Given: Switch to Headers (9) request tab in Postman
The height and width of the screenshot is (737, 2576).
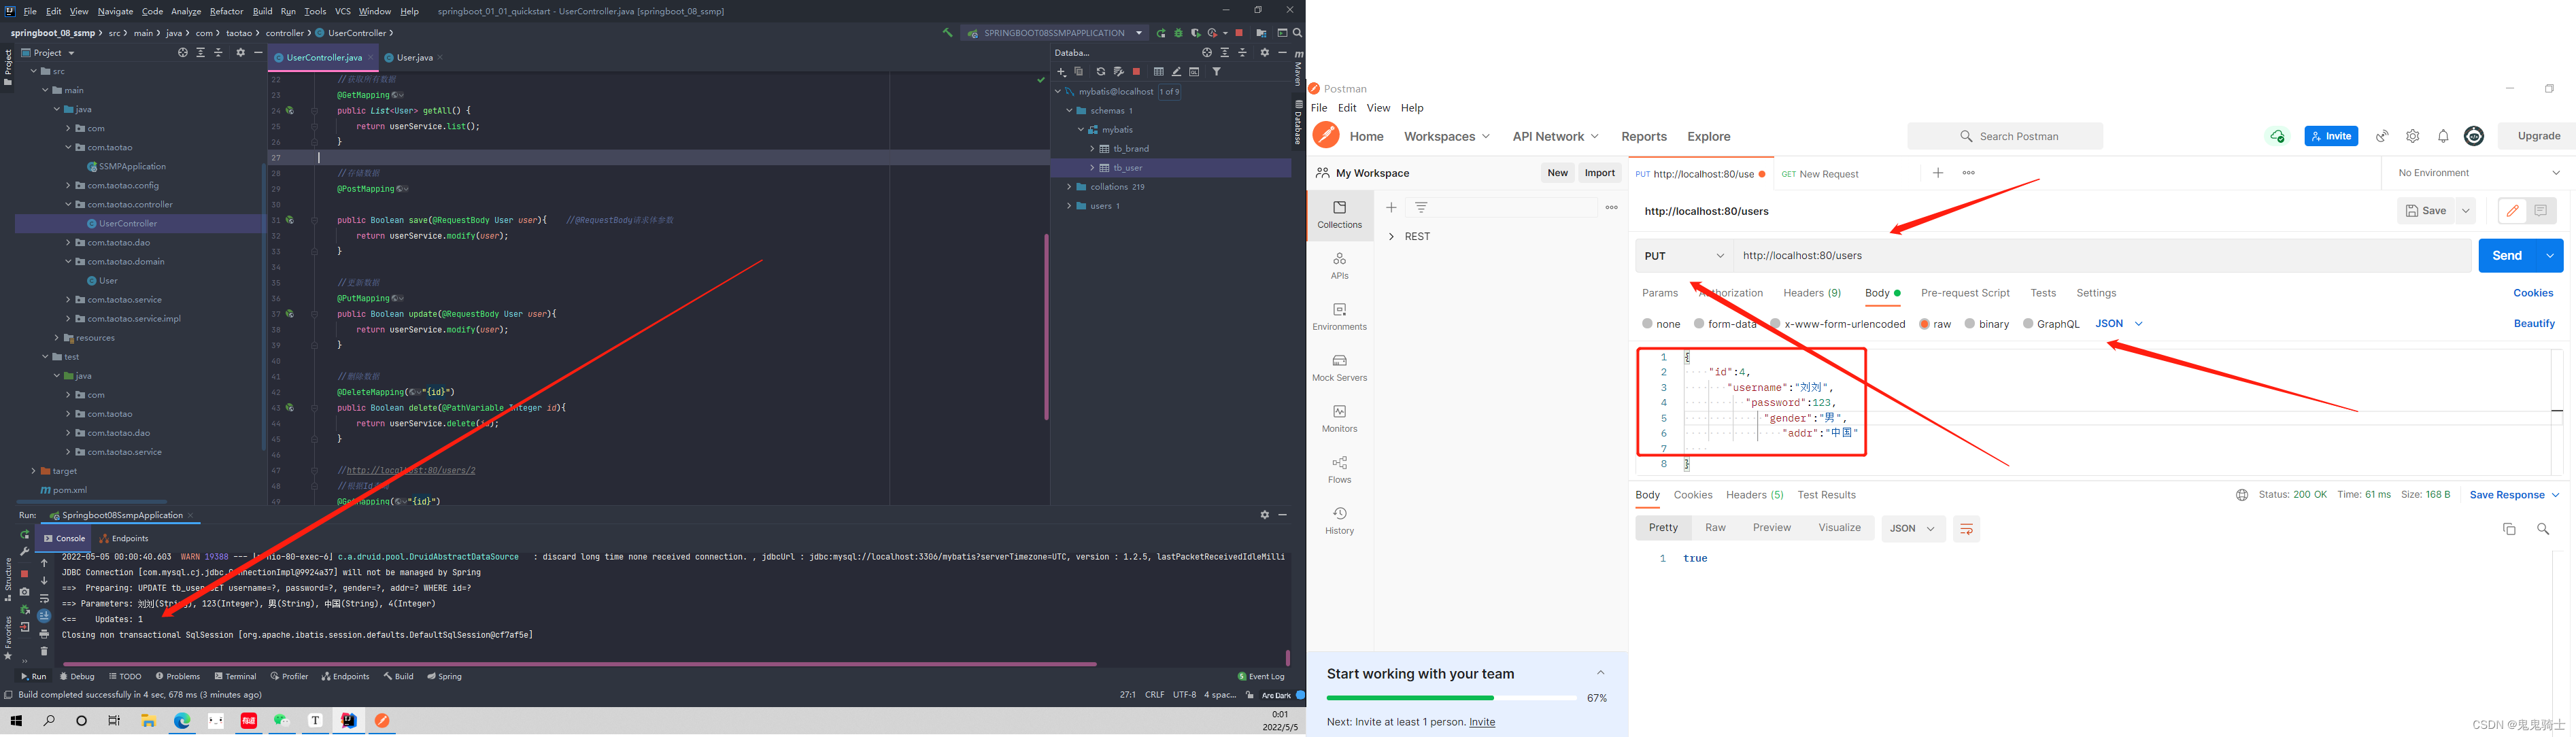Looking at the screenshot, I should [x=1812, y=293].
